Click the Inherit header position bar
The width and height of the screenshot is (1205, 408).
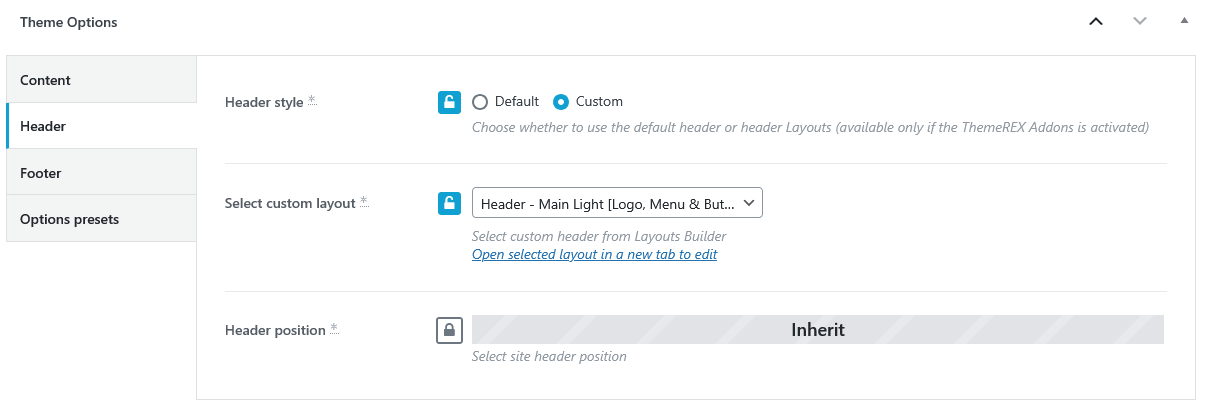[817, 330]
